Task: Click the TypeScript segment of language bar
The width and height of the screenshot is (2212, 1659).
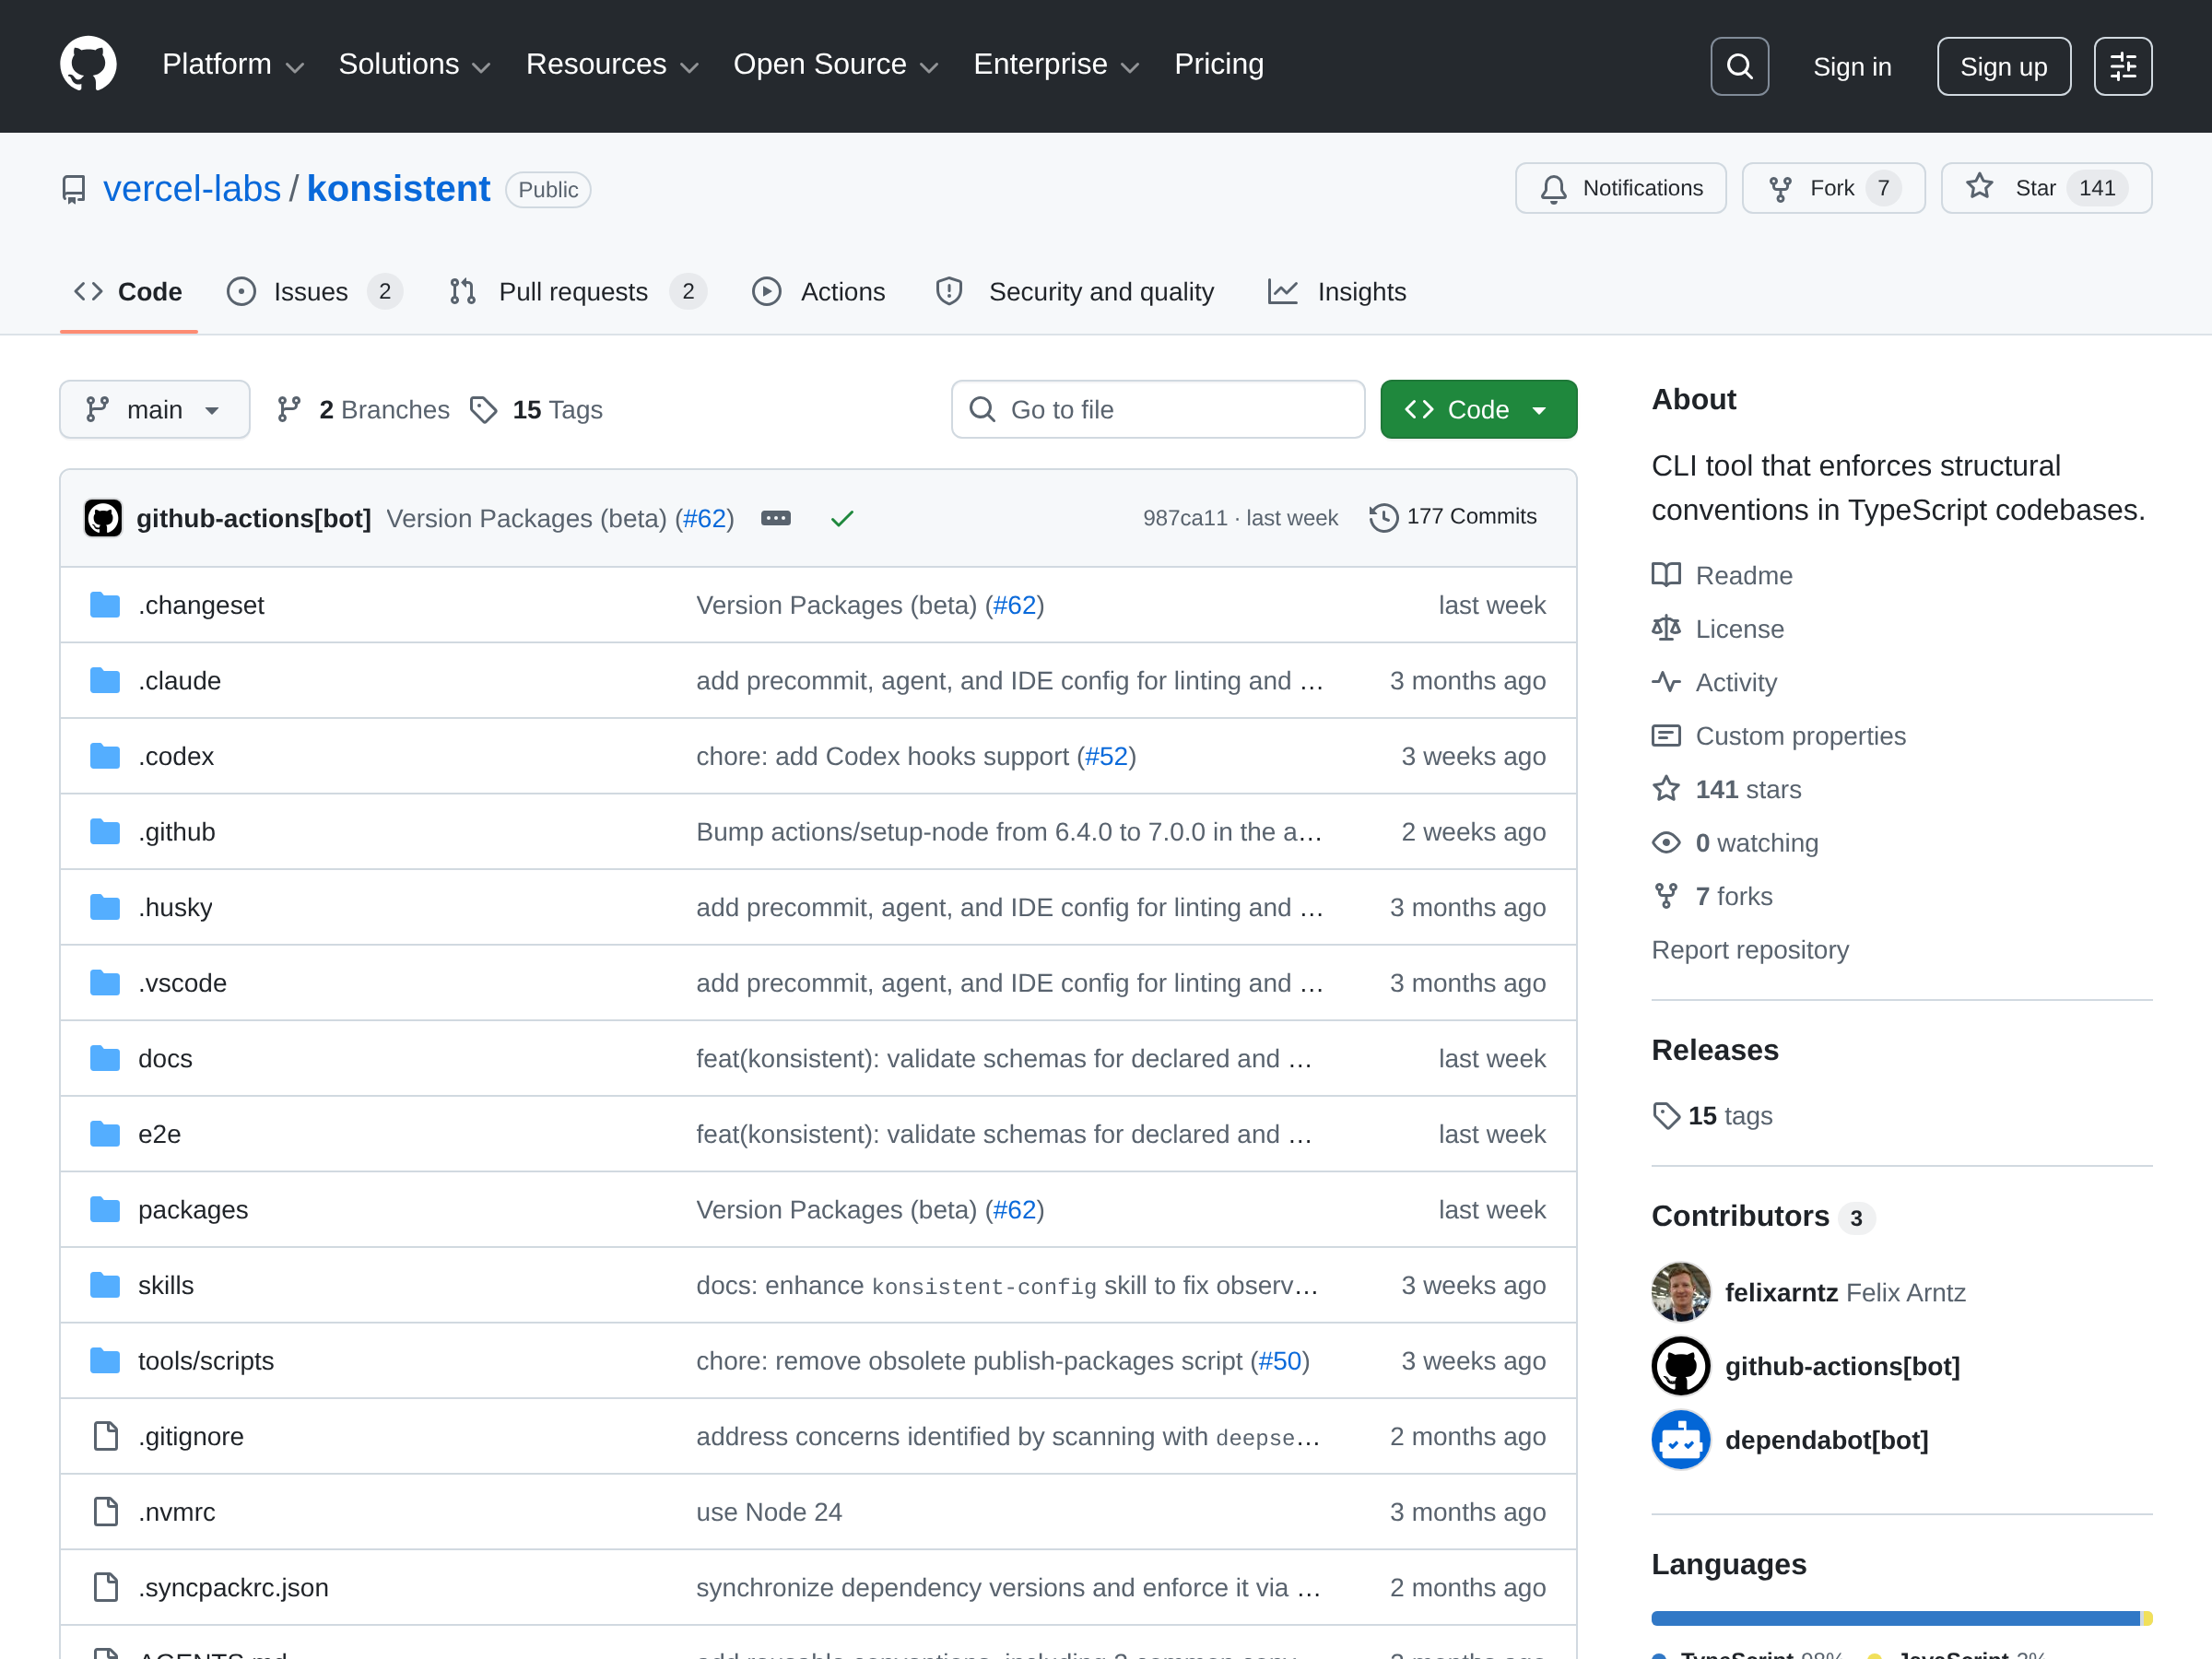Action: click(x=1896, y=1618)
